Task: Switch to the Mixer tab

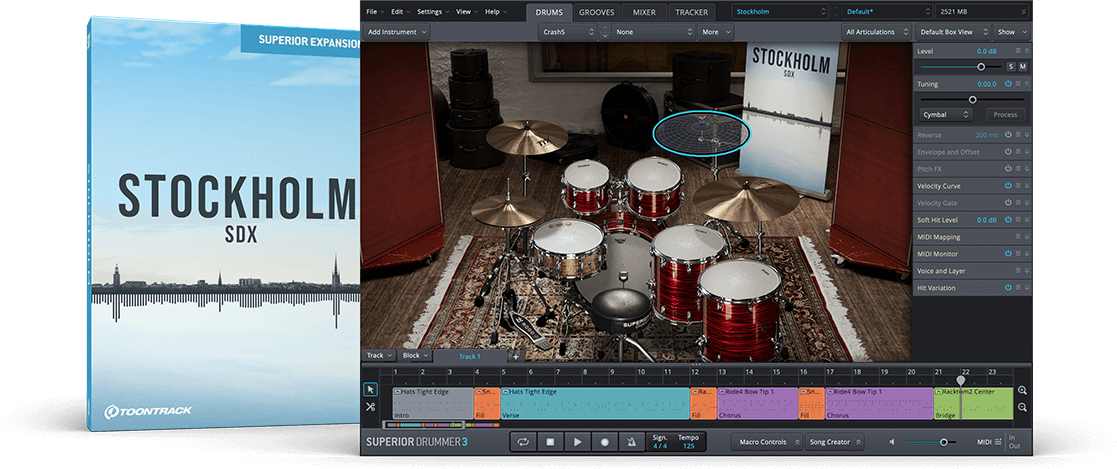Action: [644, 12]
